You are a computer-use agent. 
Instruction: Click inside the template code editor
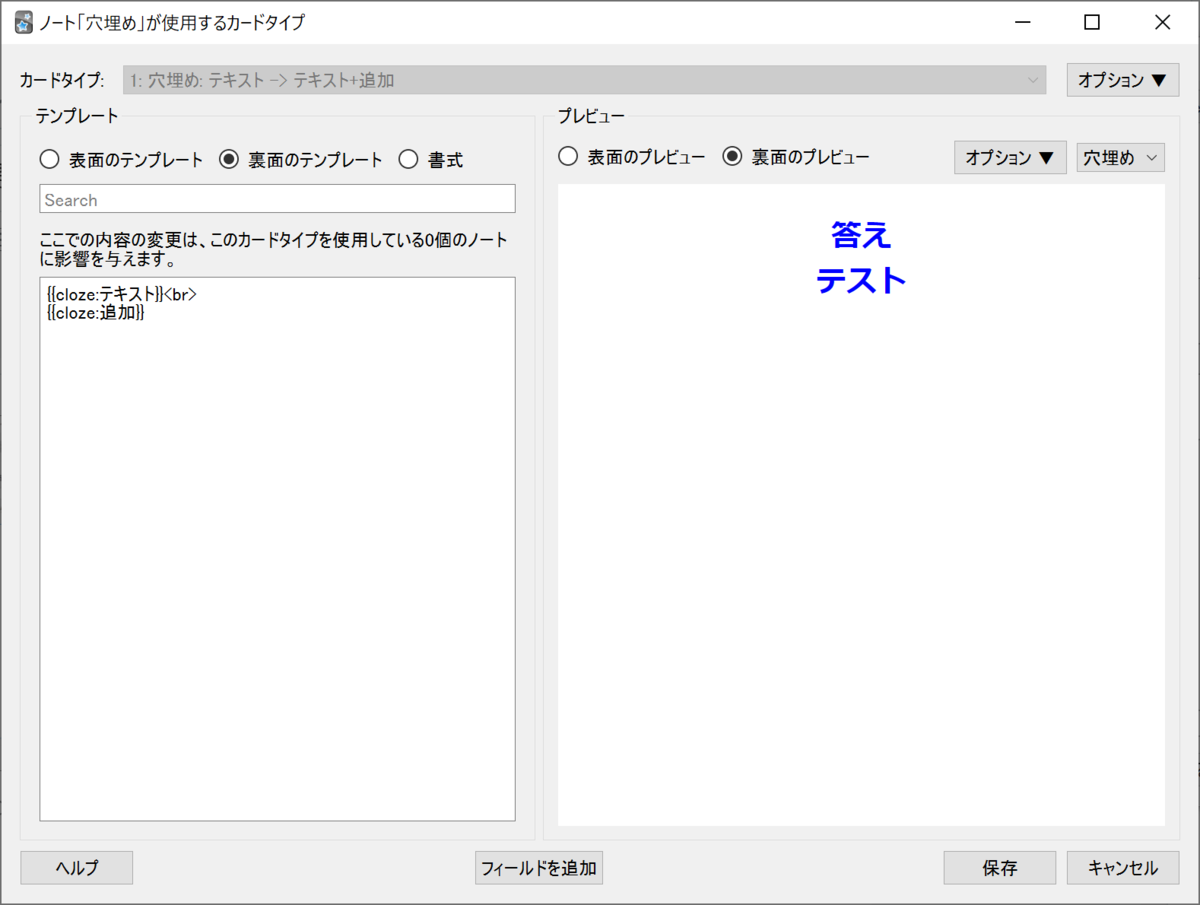(277, 549)
